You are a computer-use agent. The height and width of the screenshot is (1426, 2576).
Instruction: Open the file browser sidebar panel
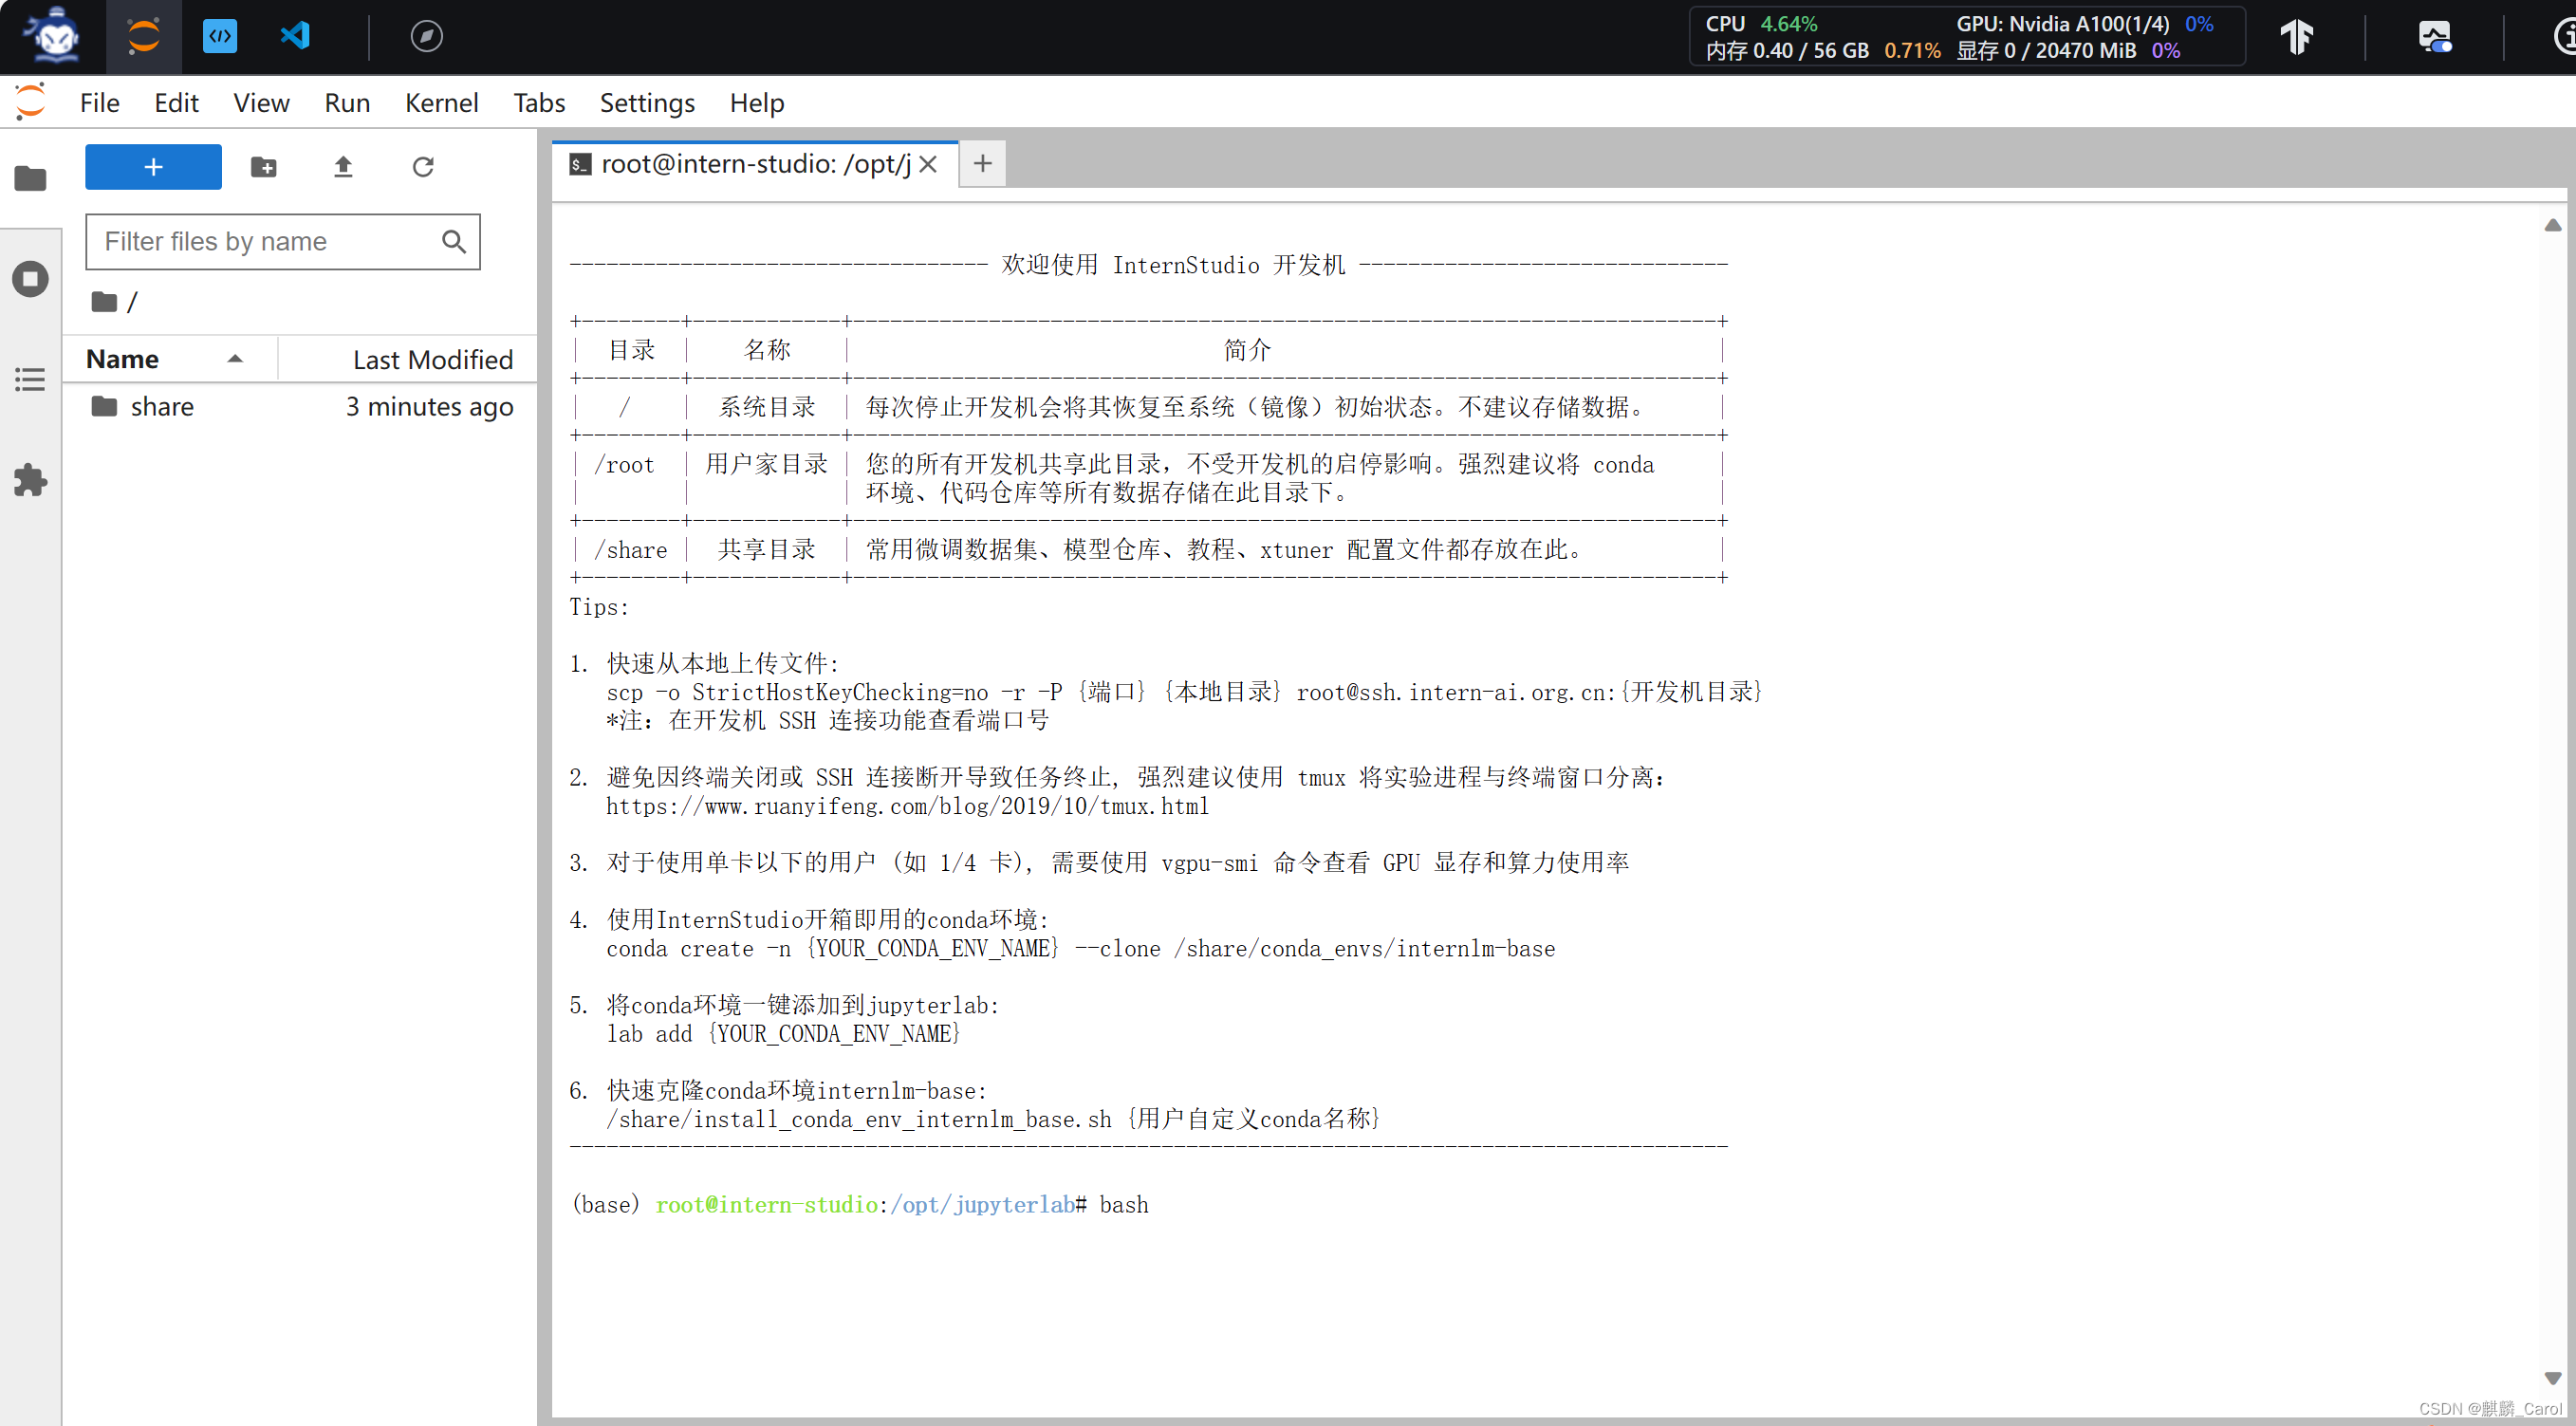(30, 178)
